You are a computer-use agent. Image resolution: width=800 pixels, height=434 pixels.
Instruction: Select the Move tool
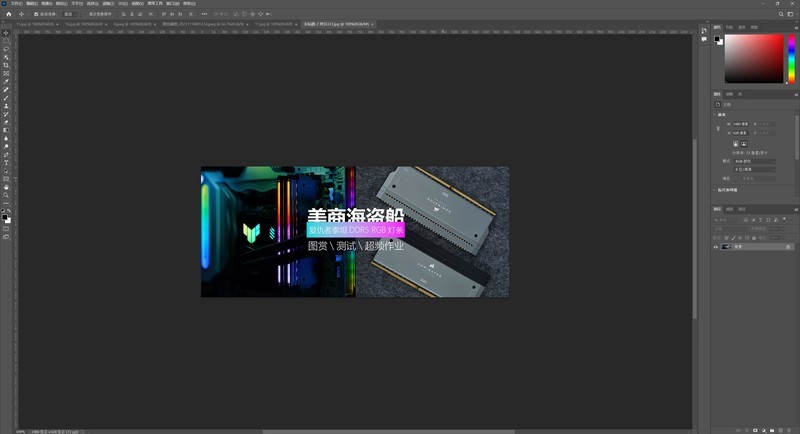[x=6, y=33]
